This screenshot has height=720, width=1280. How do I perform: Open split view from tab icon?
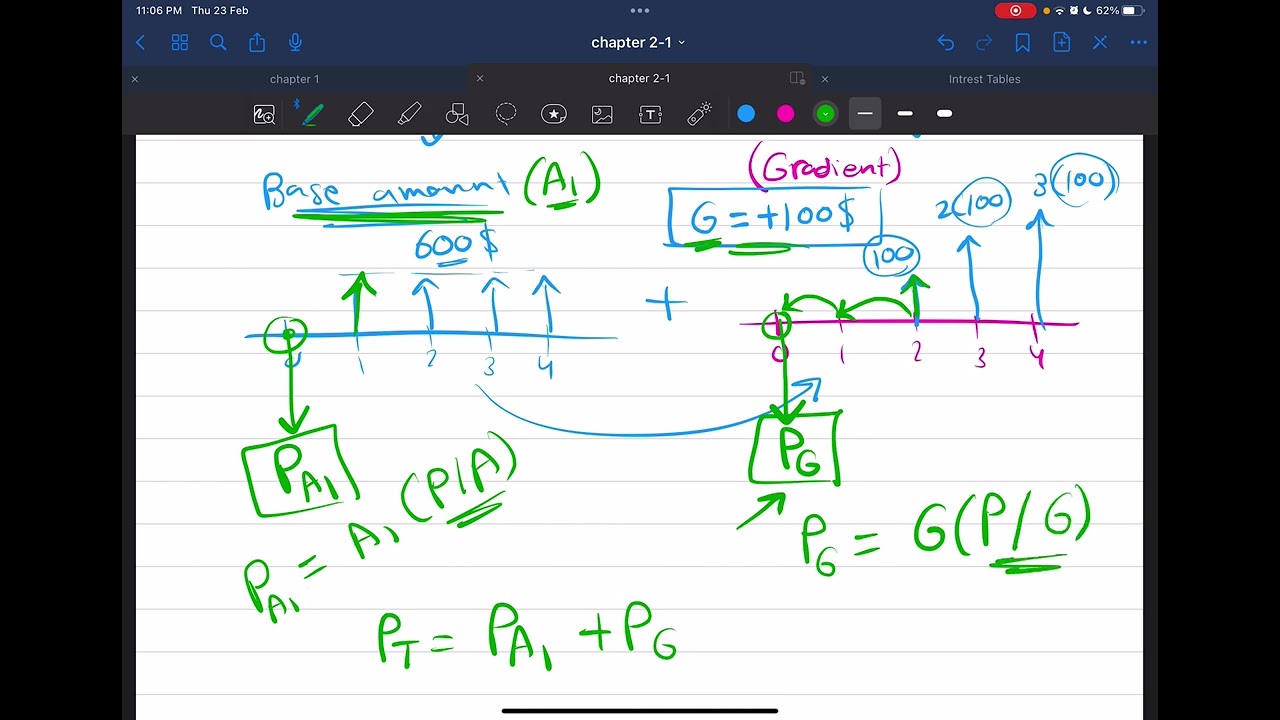797,78
